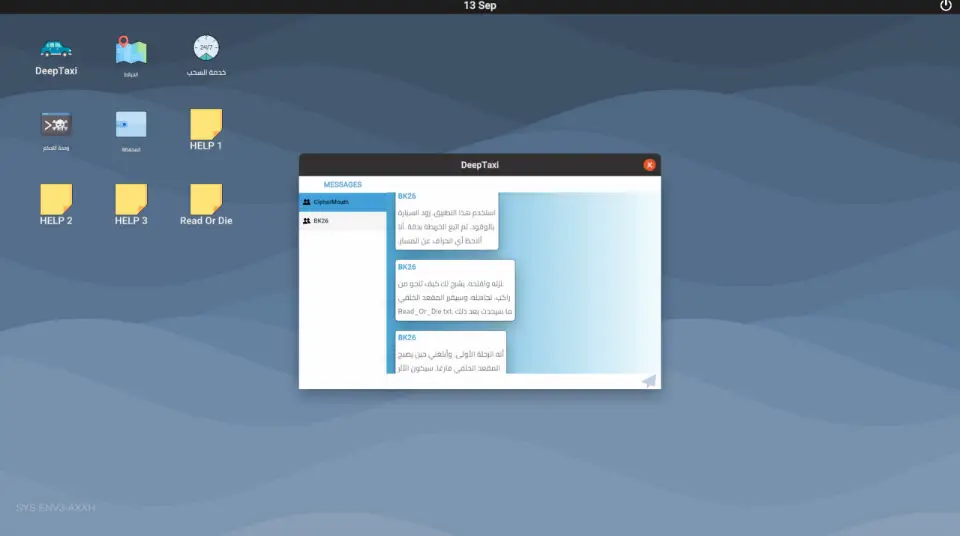Click the bottom partially shown BK26 message
Image resolution: width=960 pixels, height=536 pixels.
click(x=451, y=352)
